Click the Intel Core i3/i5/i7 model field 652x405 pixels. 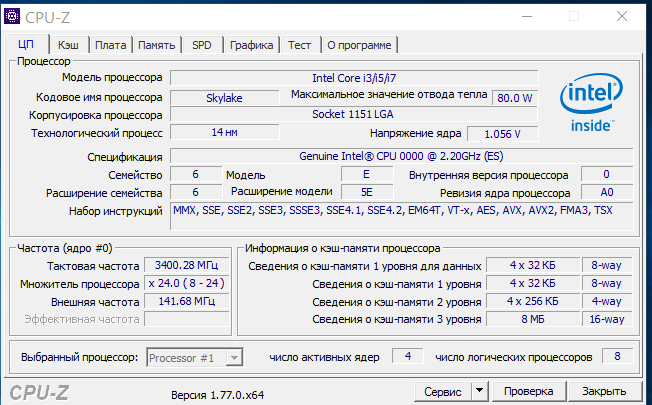[354, 78]
